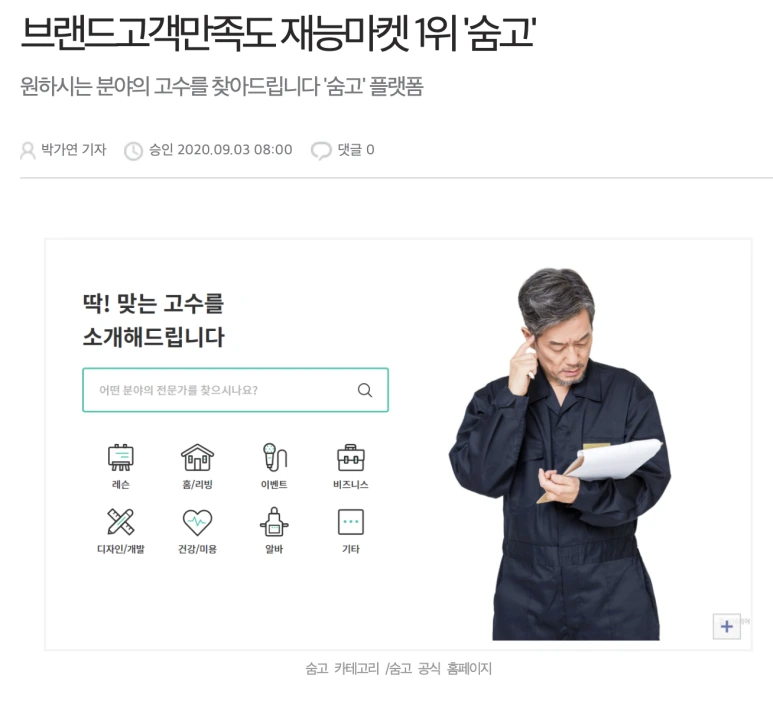
Task: Click the 숨고 카테고리 image caption
Action: pos(398,668)
